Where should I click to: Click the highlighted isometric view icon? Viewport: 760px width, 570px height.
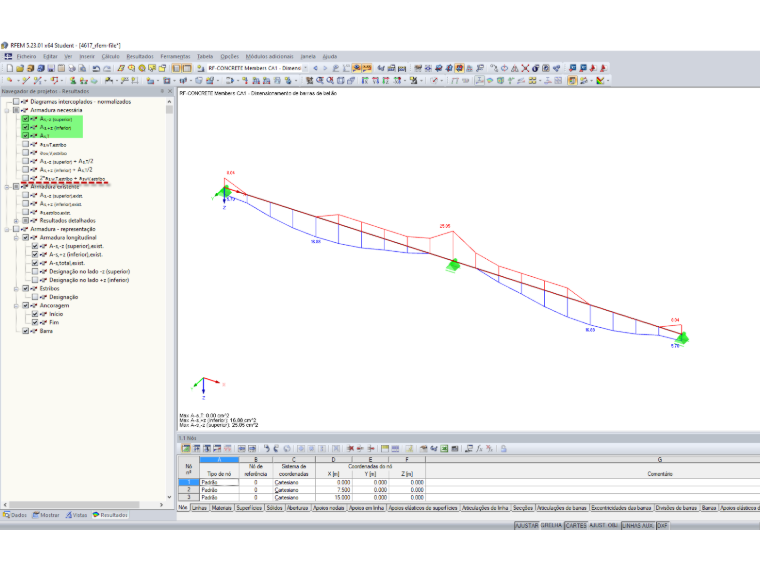(459, 68)
